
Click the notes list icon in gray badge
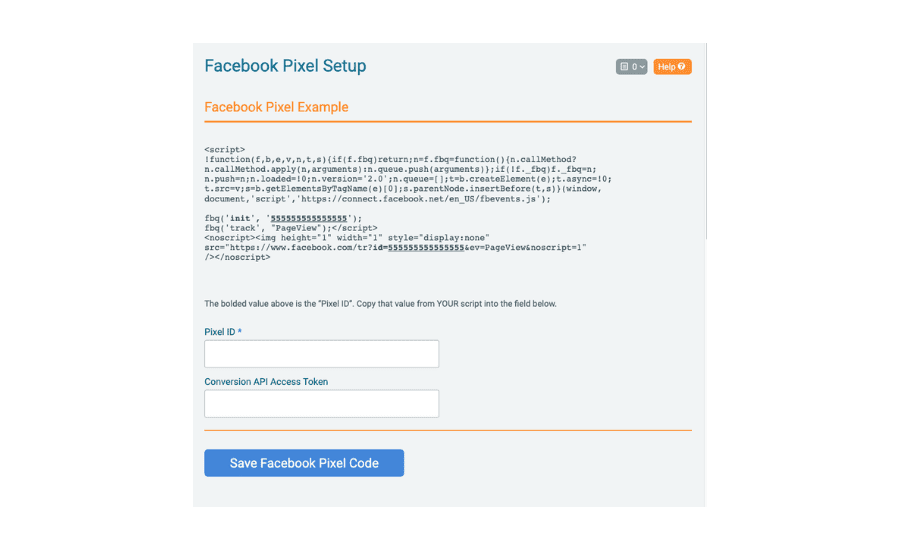[624, 67]
